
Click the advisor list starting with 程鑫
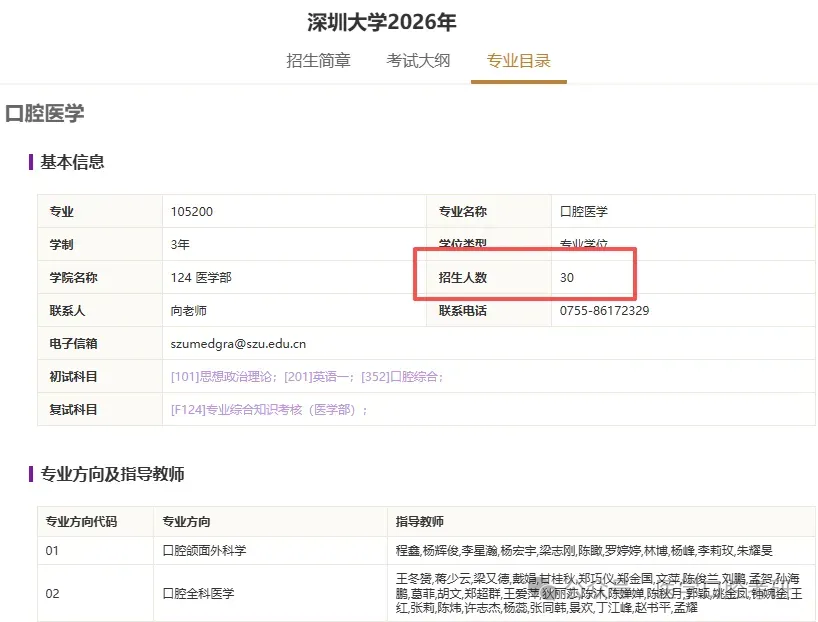(584, 551)
